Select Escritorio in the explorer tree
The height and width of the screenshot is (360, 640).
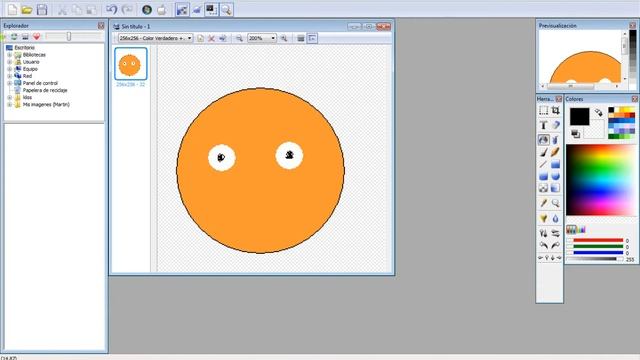(x=24, y=48)
